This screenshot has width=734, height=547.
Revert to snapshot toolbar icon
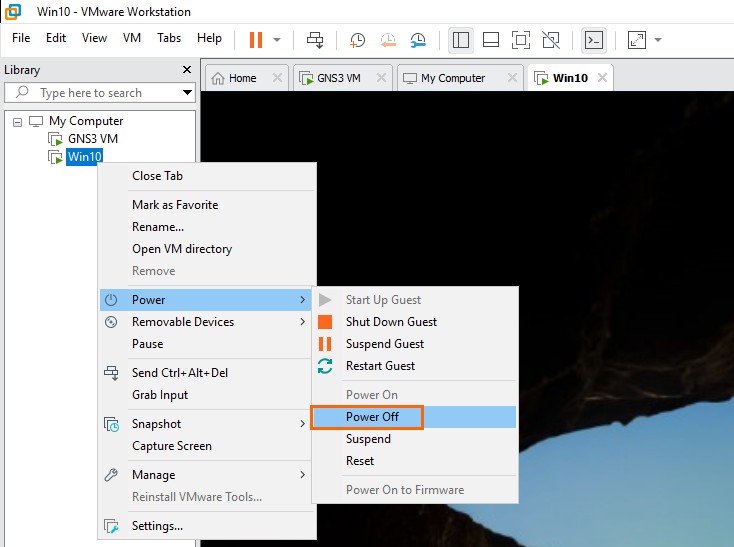coord(388,40)
